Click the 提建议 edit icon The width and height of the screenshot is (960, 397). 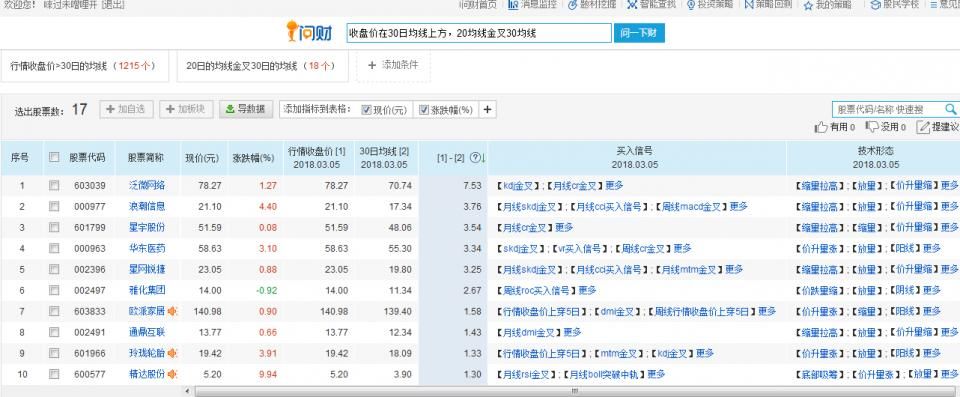pos(923,127)
